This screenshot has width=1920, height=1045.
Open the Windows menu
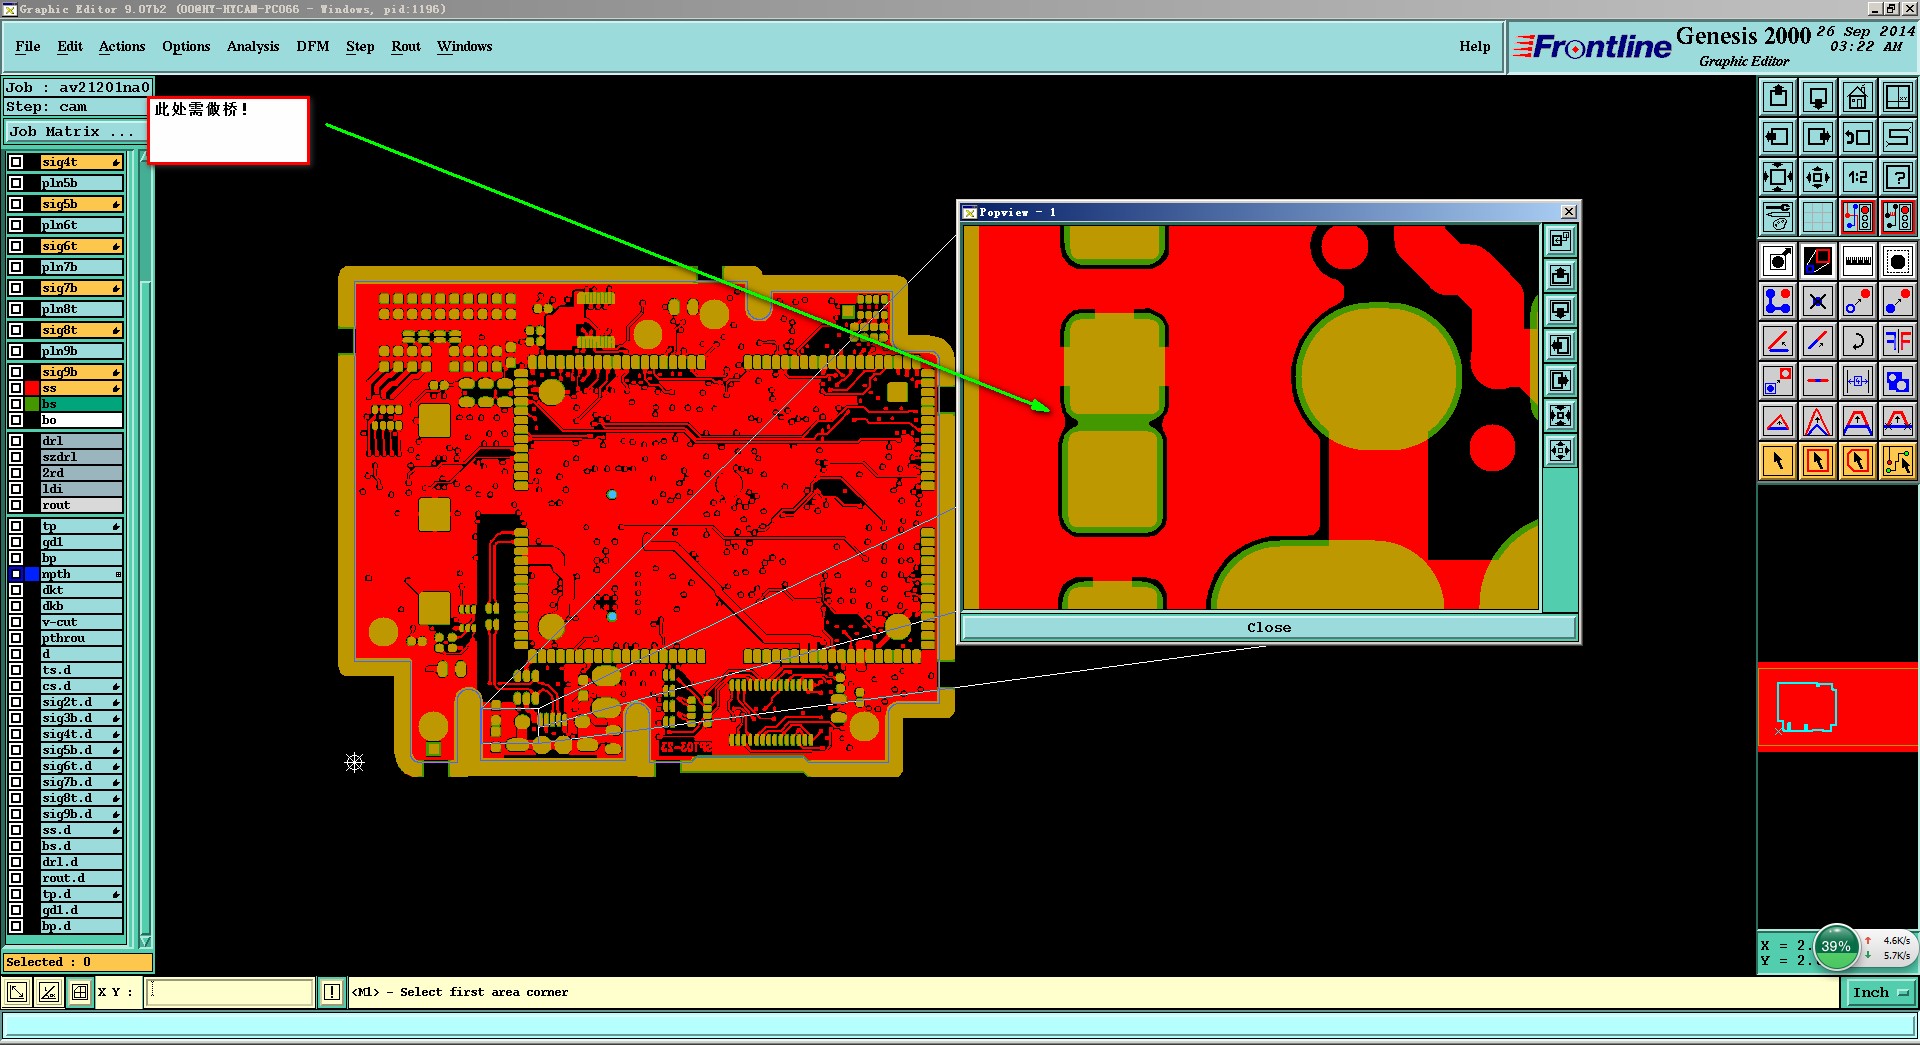(x=465, y=46)
